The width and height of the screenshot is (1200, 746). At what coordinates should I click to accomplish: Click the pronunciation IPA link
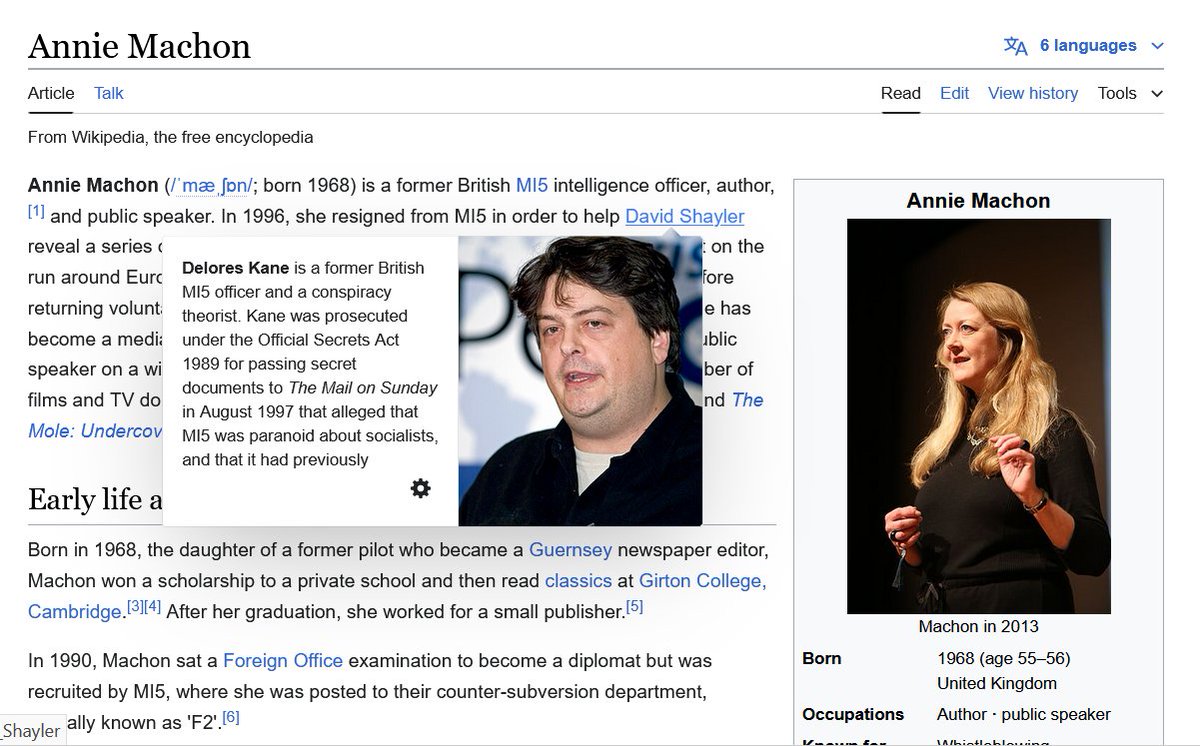(x=211, y=185)
